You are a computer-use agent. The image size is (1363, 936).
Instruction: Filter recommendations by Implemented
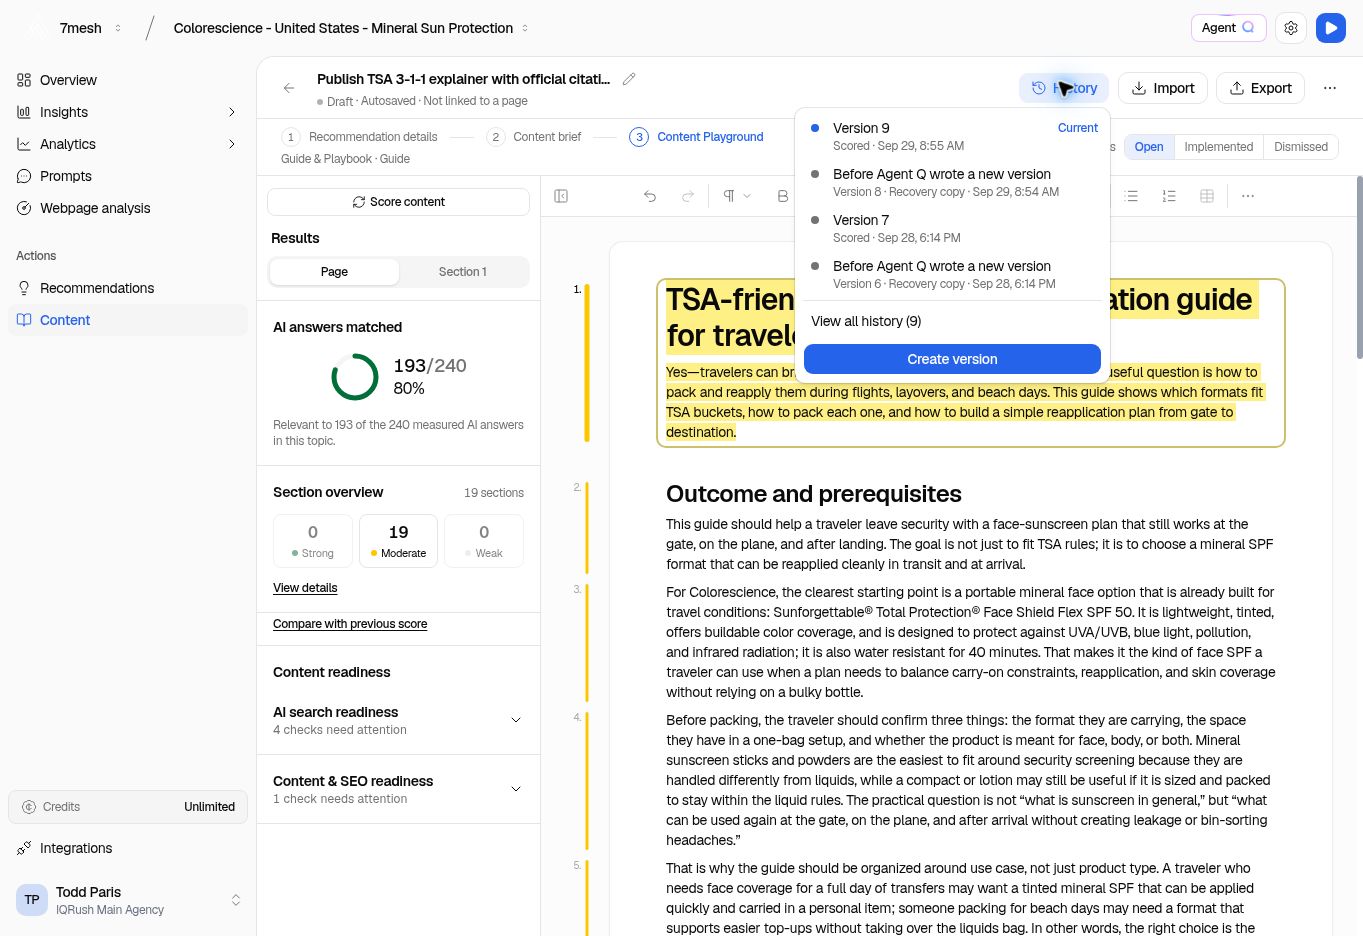coord(1218,147)
